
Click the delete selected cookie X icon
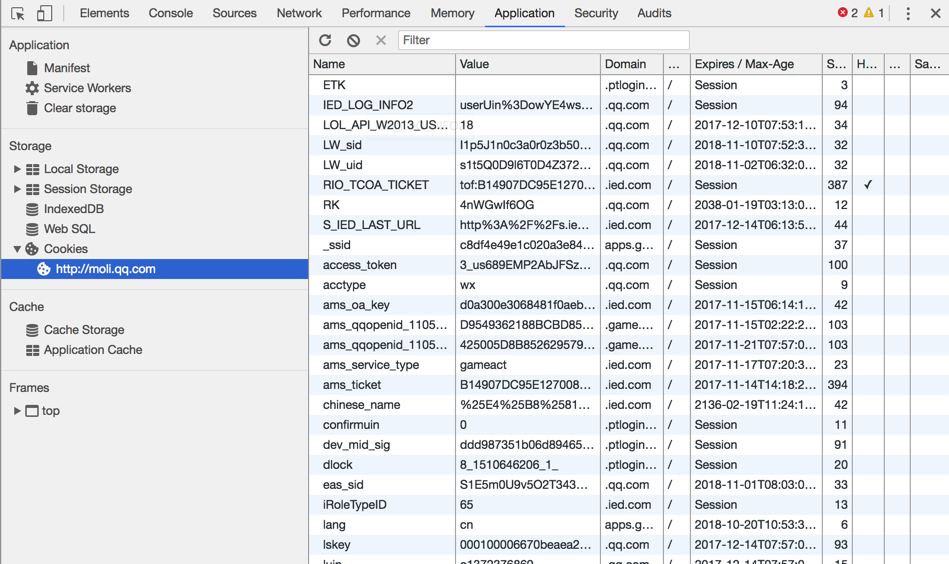click(x=381, y=40)
